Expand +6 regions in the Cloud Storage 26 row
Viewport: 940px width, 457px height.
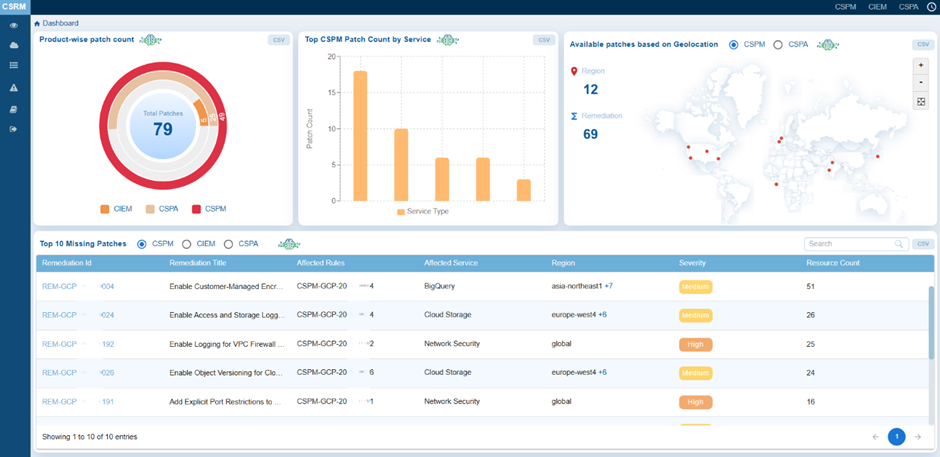603,315
